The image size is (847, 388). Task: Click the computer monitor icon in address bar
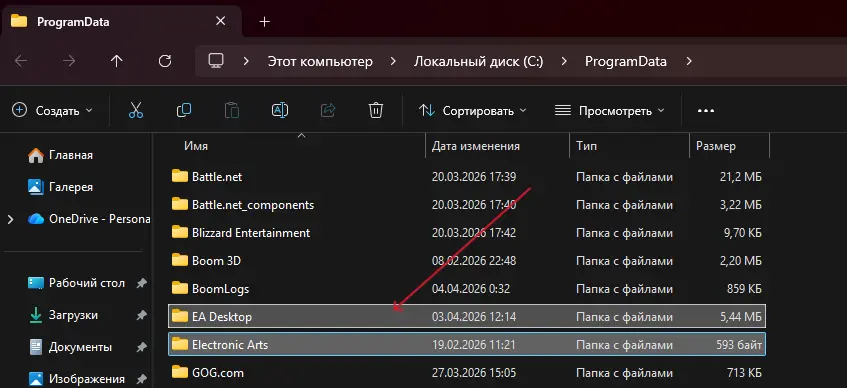(216, 61)
